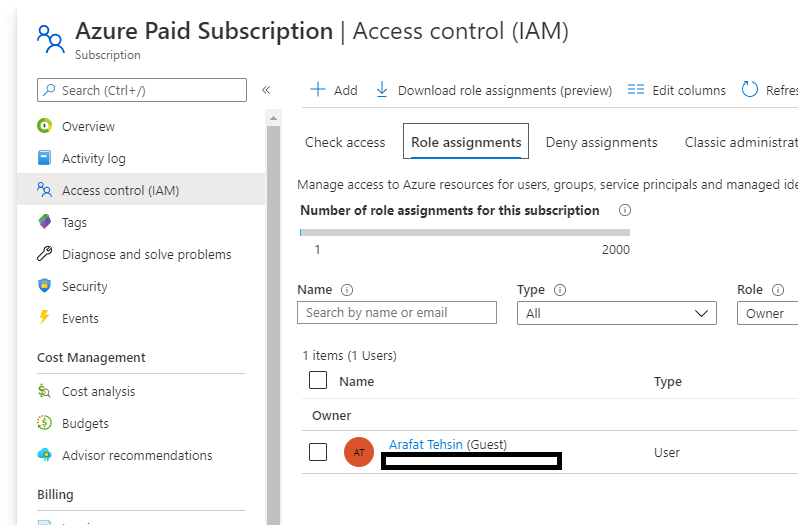Image resolution: width=810 pixels, height=525 pixels.
Task: Open the Arafat Tehsin user link
Action: (x=425, y=444)
